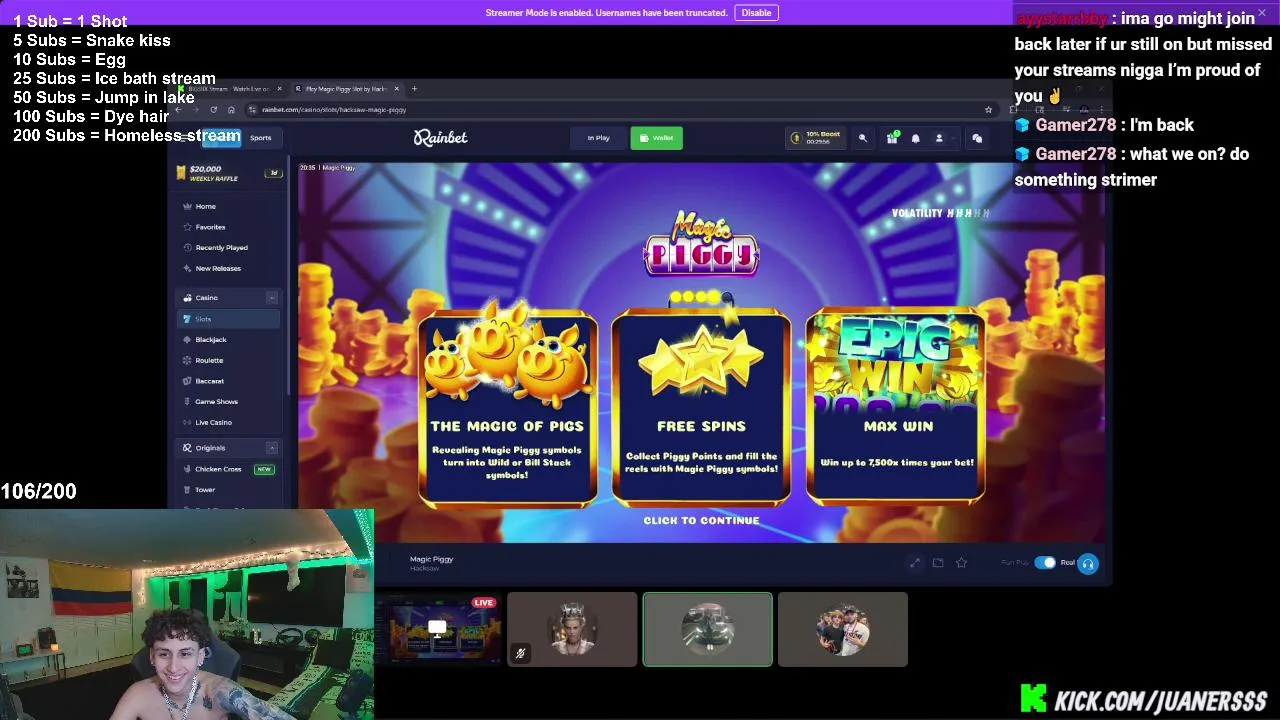The height and width of the screenshot is (720, 1280).
Task: Open Recently Played in the sidebar
Action: [229, 248]
